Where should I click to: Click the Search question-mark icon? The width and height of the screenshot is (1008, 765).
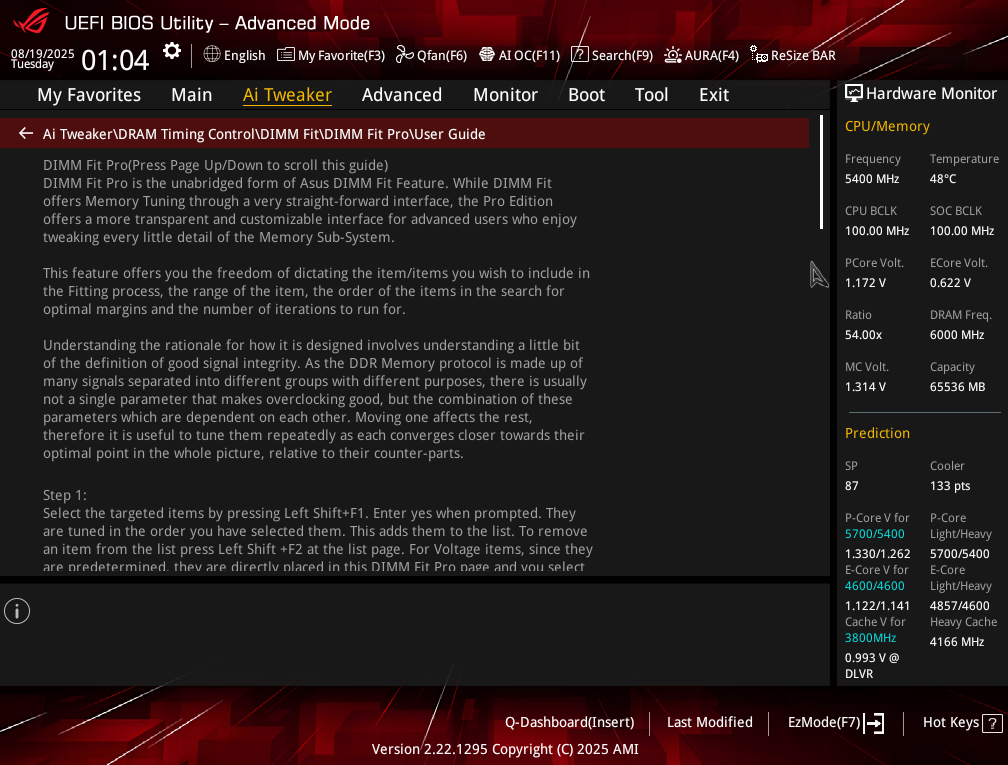(579, 55)
